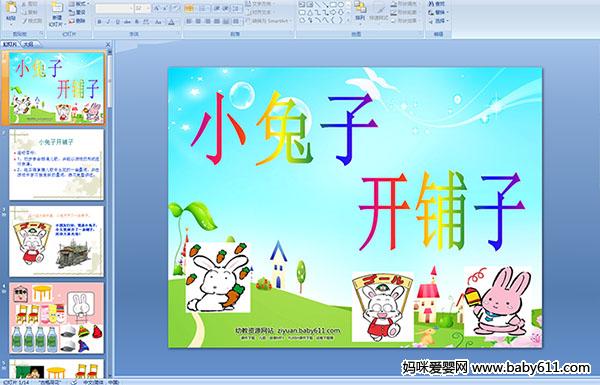Select the oval shape in the shapes gallery
The height and width of the screenshot is (385, 600).
pyautogui.click(x=341, y=4)
